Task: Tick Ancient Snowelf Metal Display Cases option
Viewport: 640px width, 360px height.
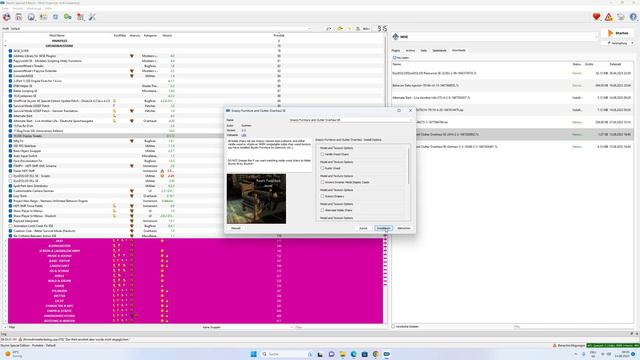Action: coord(322,182)
